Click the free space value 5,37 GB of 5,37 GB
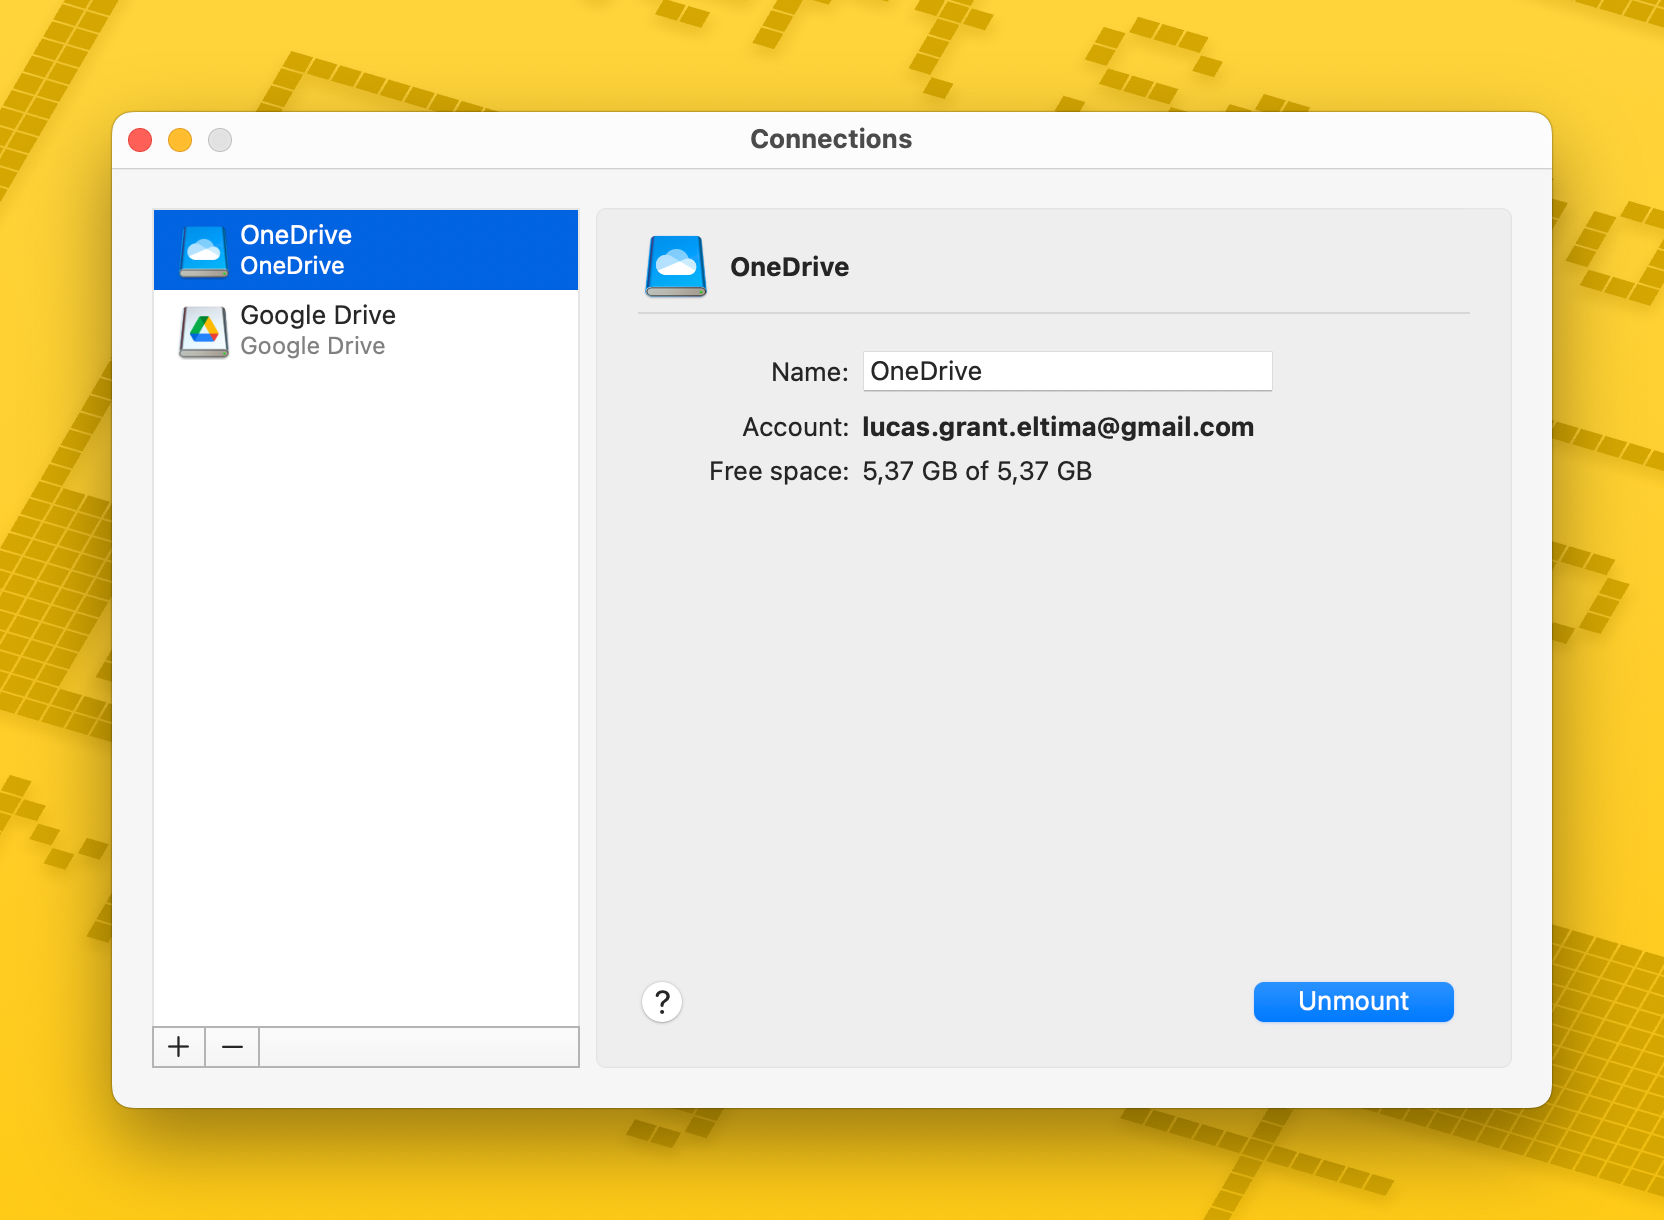This screenshot has height=1220, width=1664. 977,471
